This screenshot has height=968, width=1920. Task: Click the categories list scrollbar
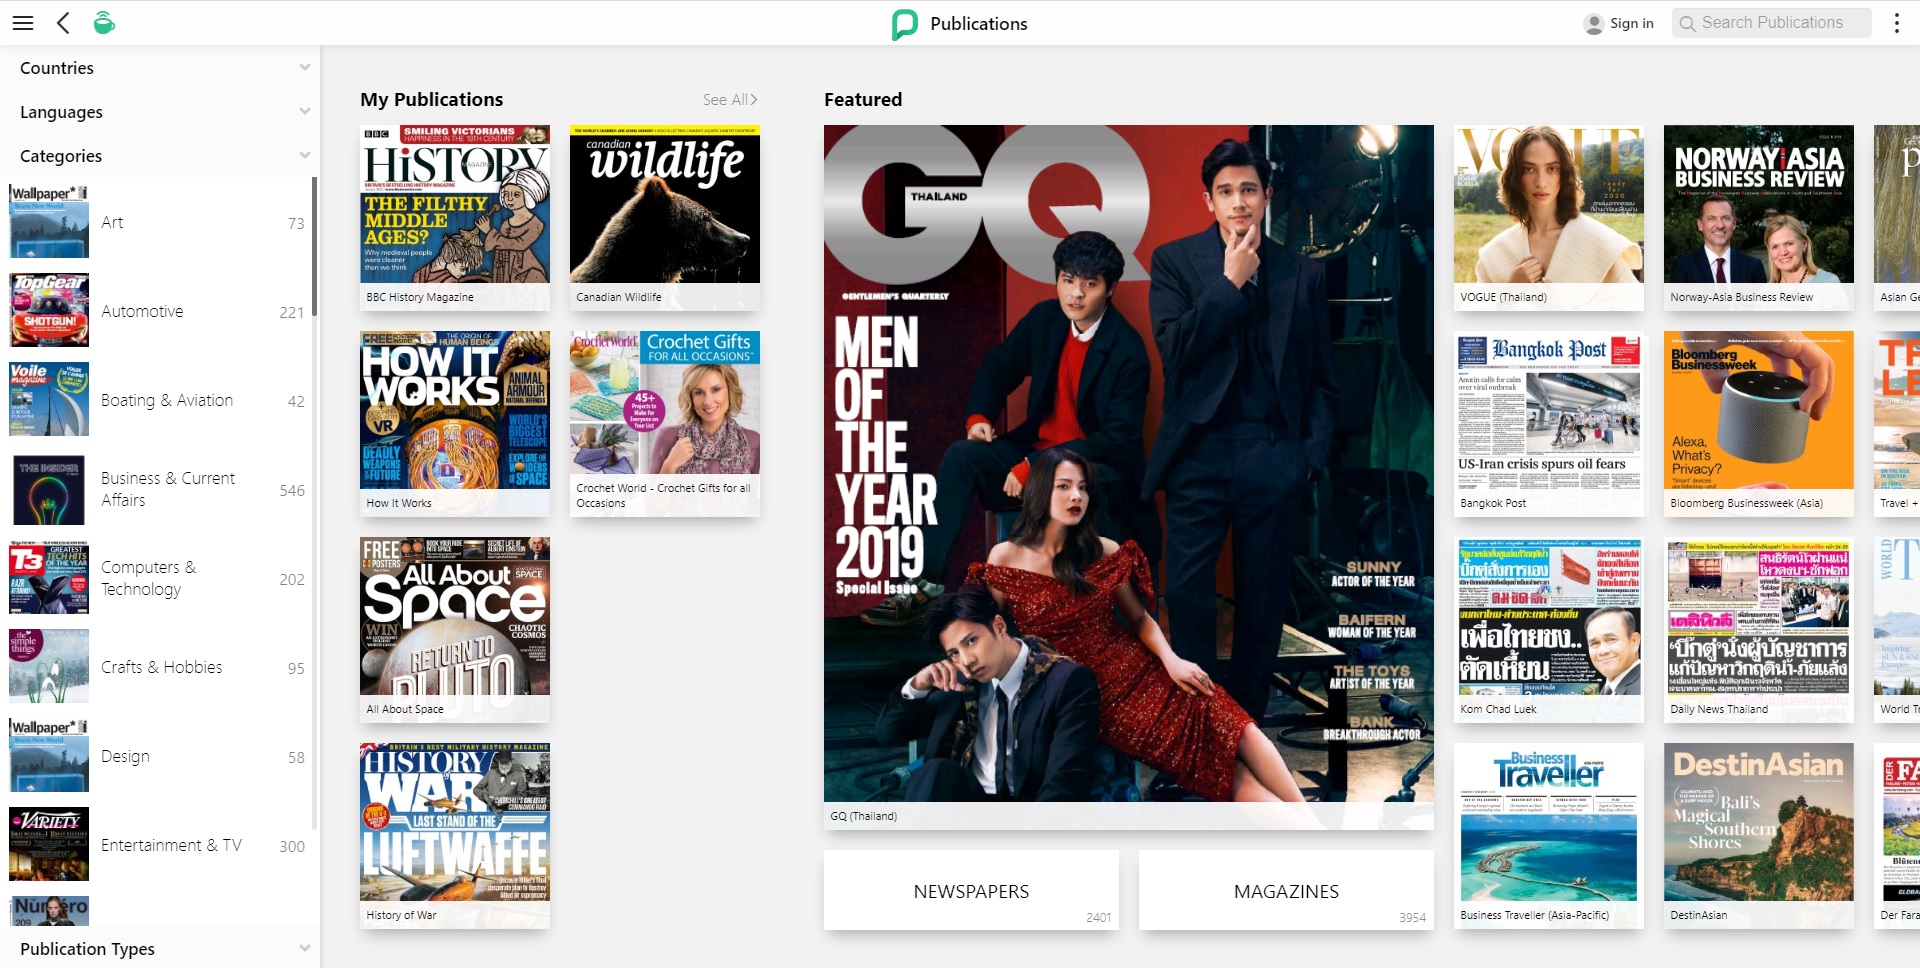tap(315, 247)
